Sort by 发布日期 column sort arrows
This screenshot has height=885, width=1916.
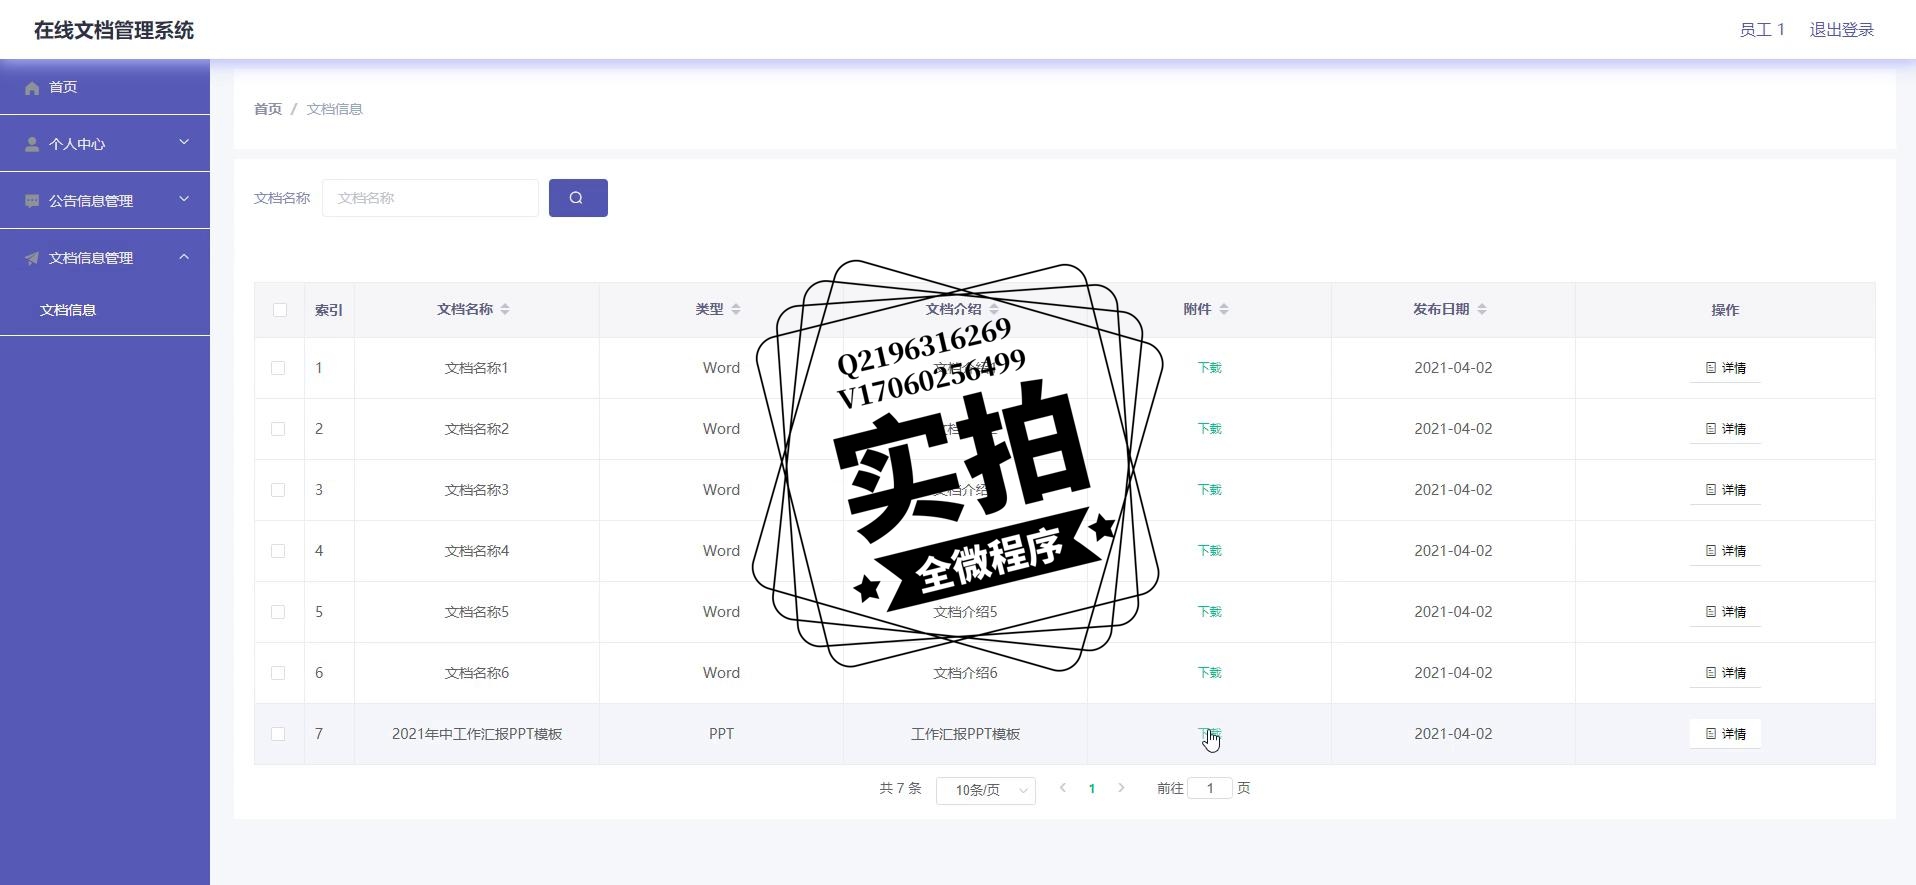pyautogui.click(x=1482, y=310)
